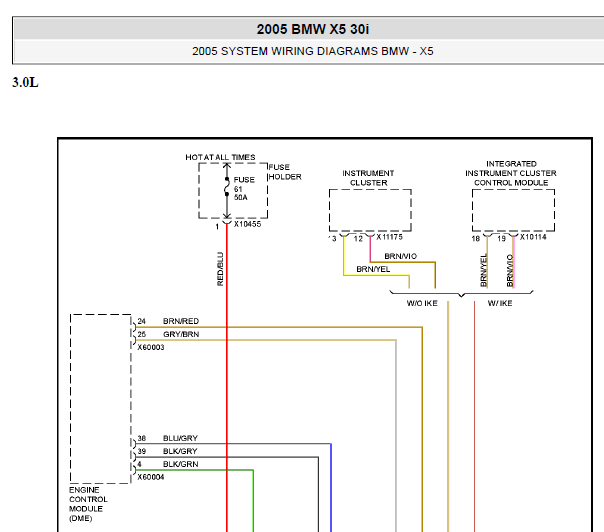This screenshot has height=532, width=604.
Task: Click the '2005 BMW X5 30i' title
Action: [313, 29]
